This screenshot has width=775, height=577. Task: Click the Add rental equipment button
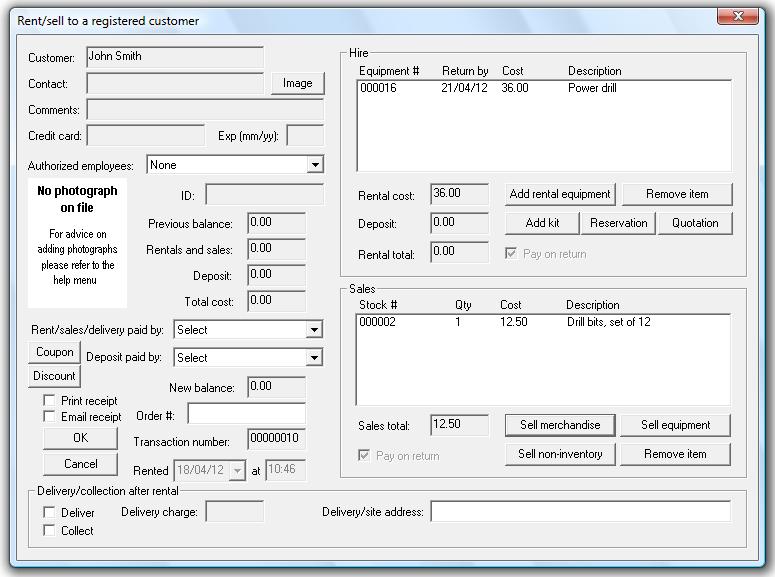560,194
